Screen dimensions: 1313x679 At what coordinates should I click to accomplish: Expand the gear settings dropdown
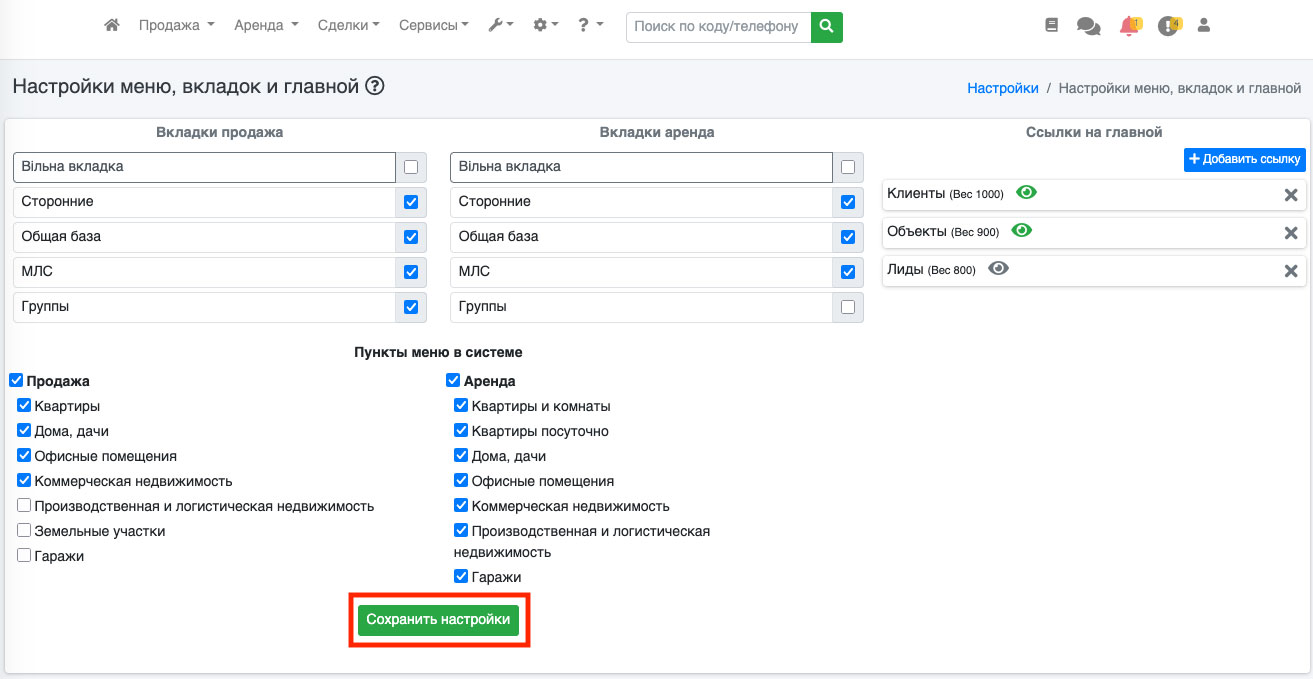546,26
